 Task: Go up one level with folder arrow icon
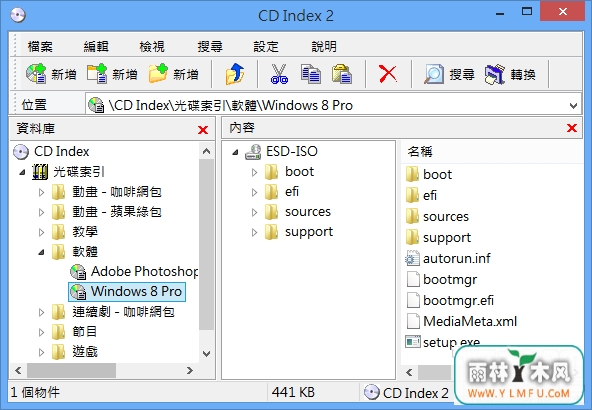[235, 74]
